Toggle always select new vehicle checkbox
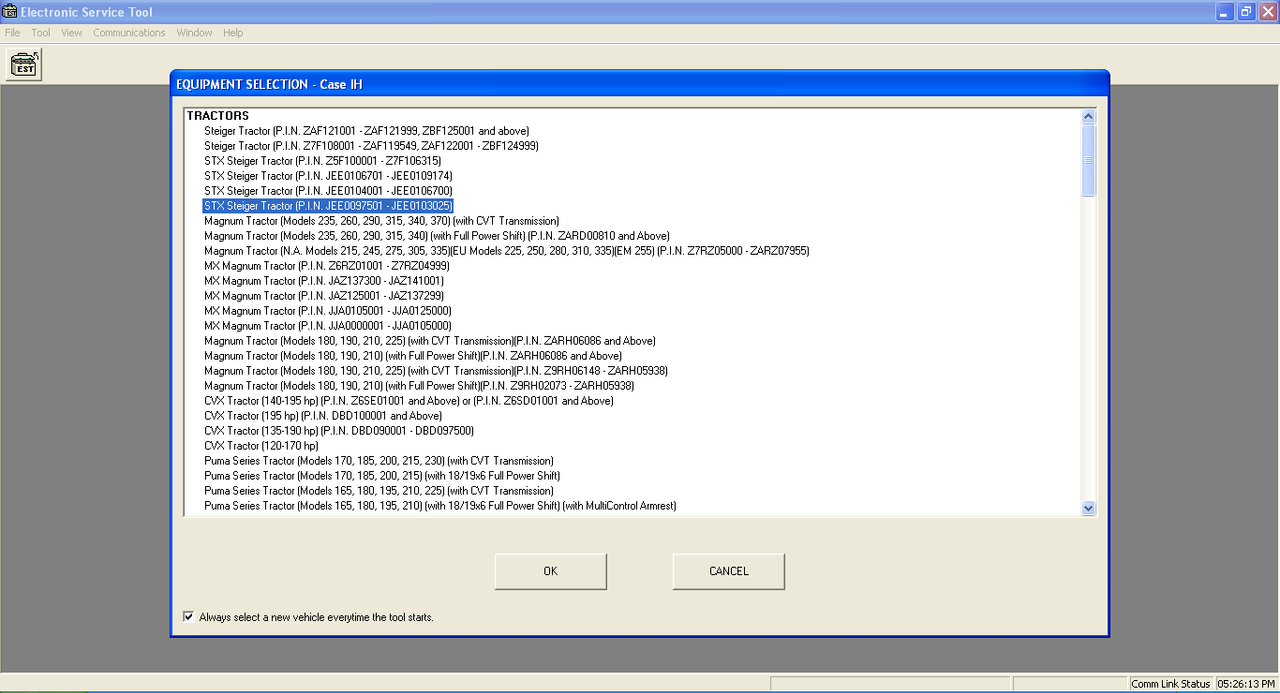This screenshot has width=1280, height=693. coord(188,617)
